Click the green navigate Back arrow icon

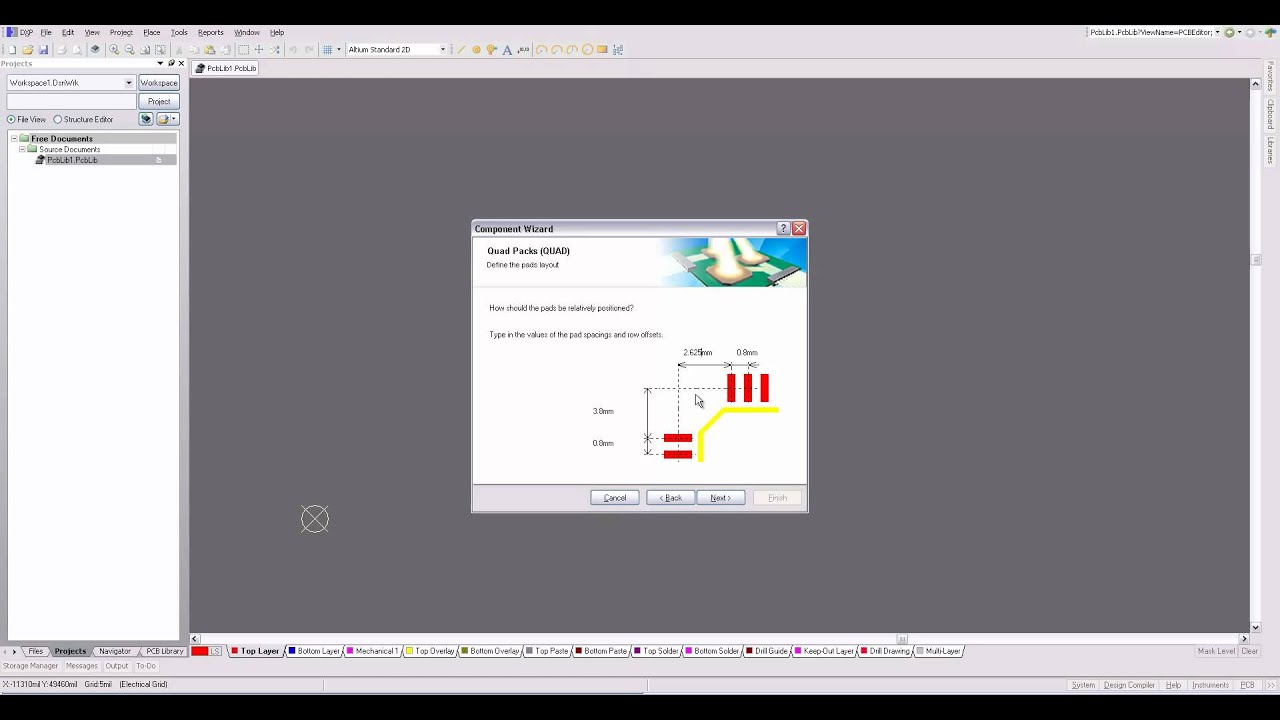[1229, 32]
